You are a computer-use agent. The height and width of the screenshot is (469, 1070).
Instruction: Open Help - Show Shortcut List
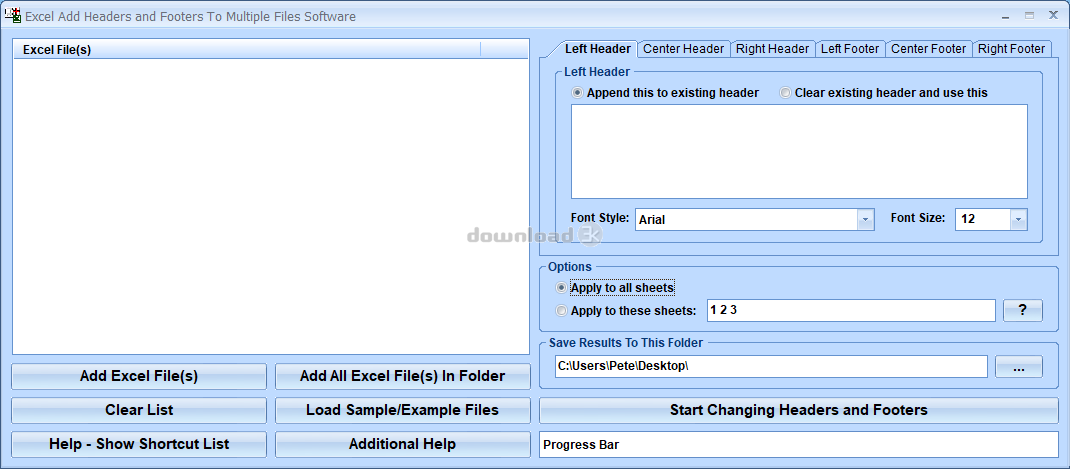tap(139, 444)
